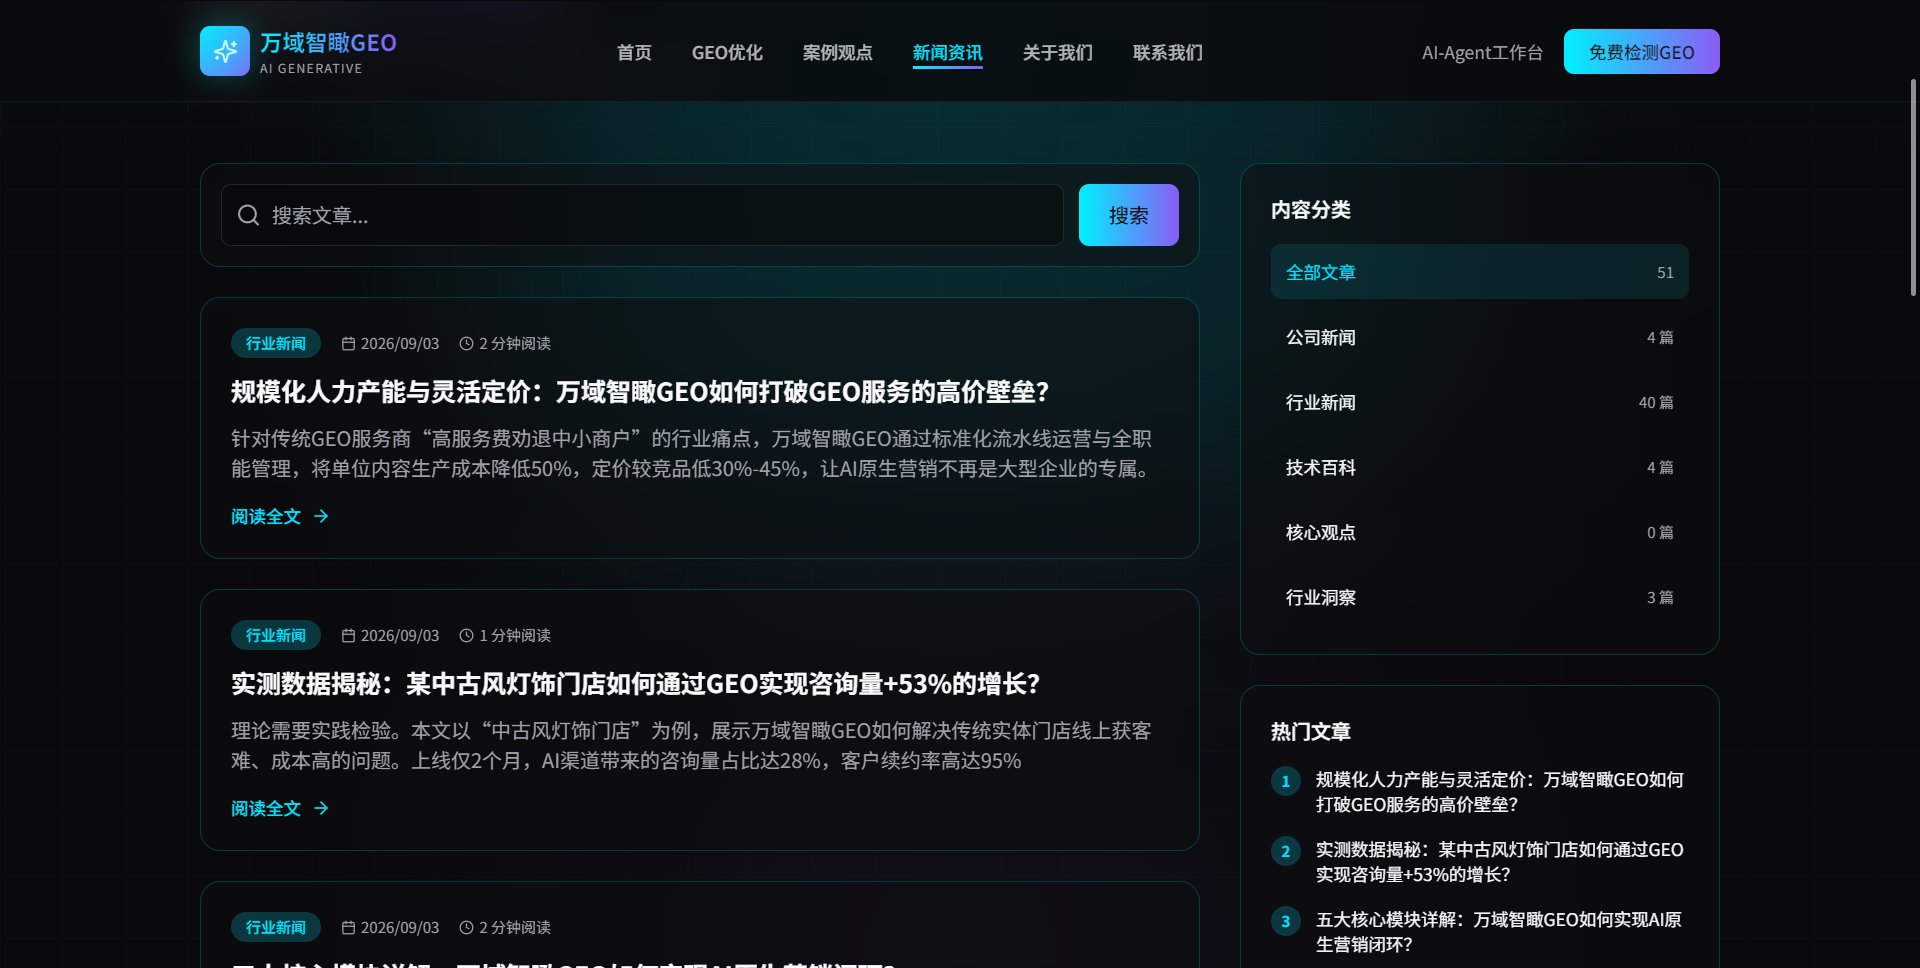1920x968 pixels.
Task: Click 行业新闻 tag on 实测数据揭秘 article
Action: click(x=276, y=635)
